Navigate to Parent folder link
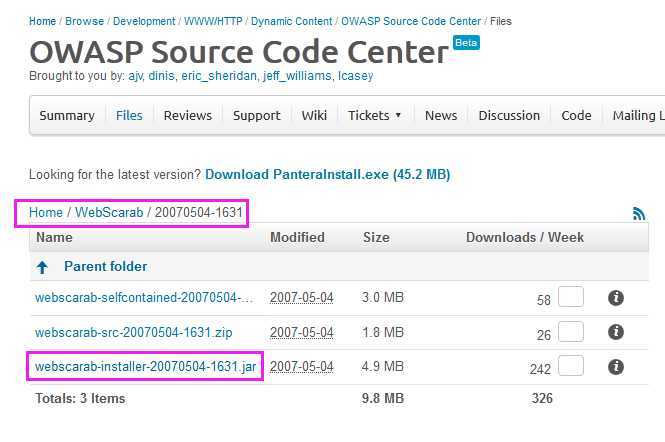This screenshot has height=442, width=665. point(105,267)
